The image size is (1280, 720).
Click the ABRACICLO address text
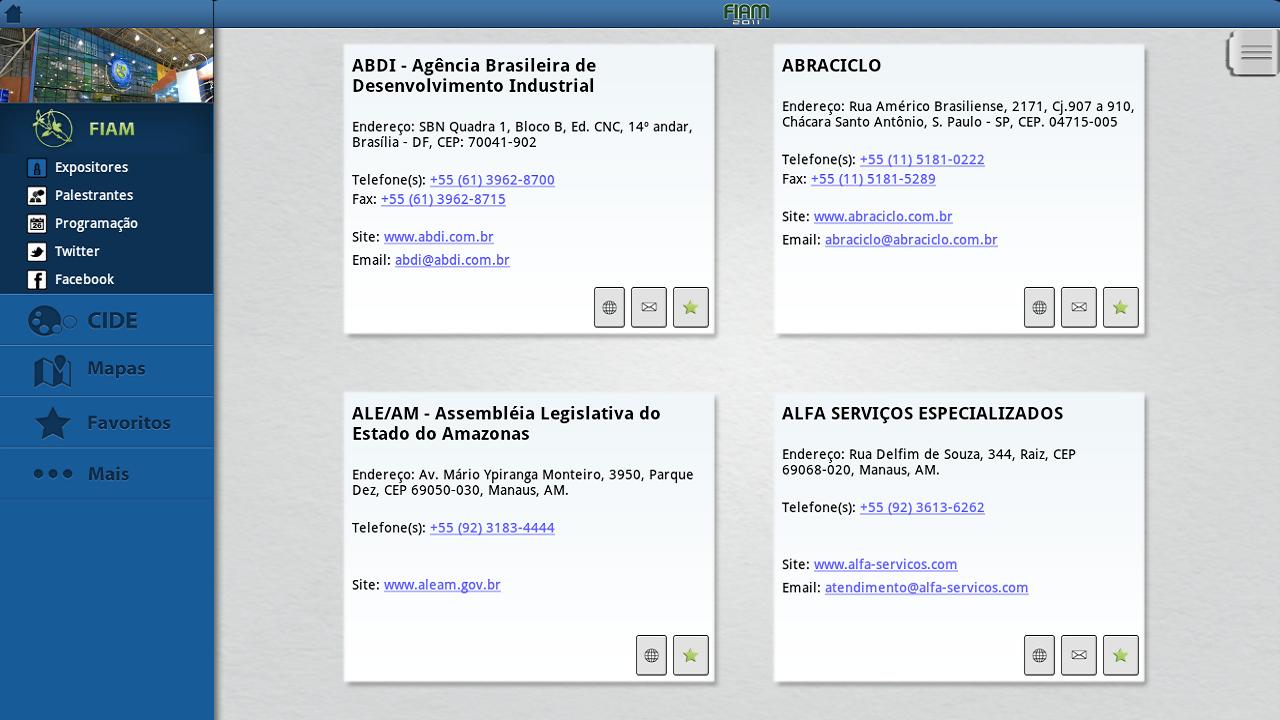click(x=958, y=114)
